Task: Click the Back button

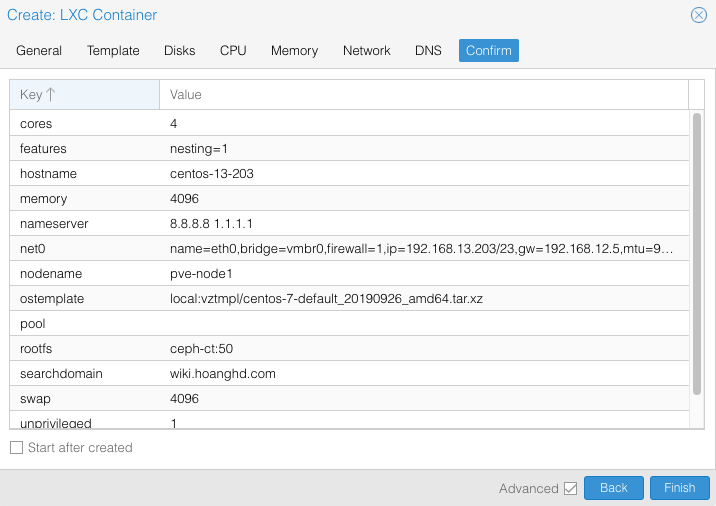Action: tap(614, 488)
